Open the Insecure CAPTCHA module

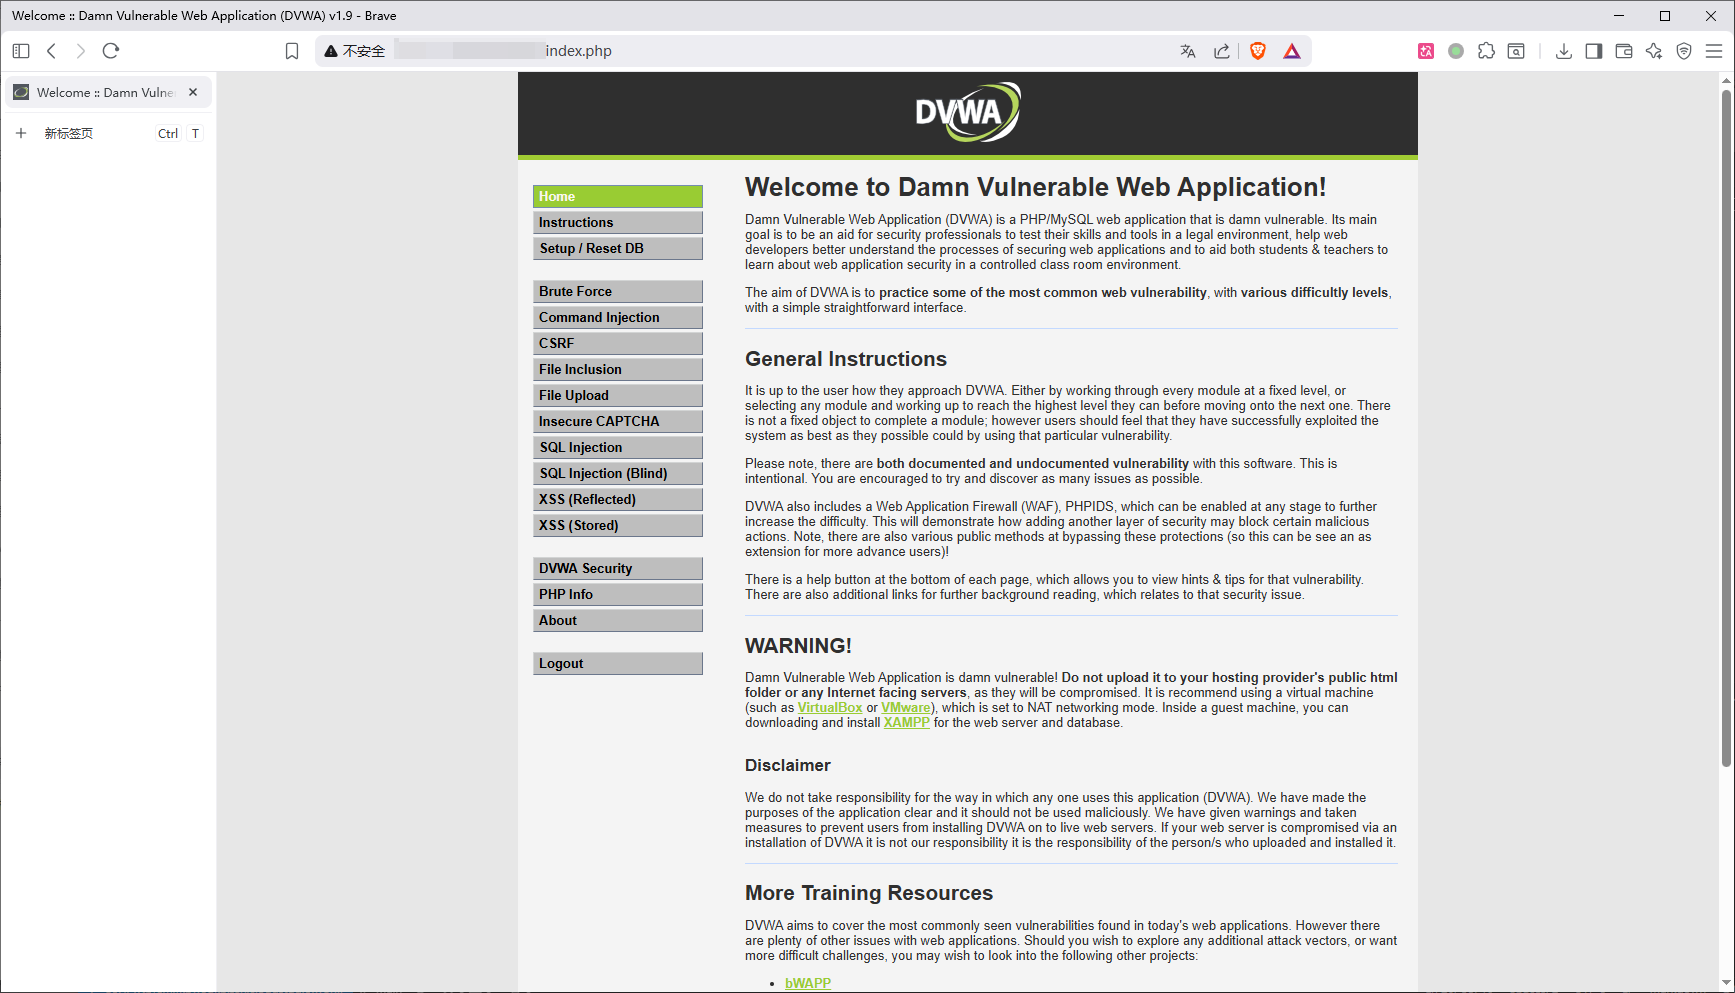618,421
